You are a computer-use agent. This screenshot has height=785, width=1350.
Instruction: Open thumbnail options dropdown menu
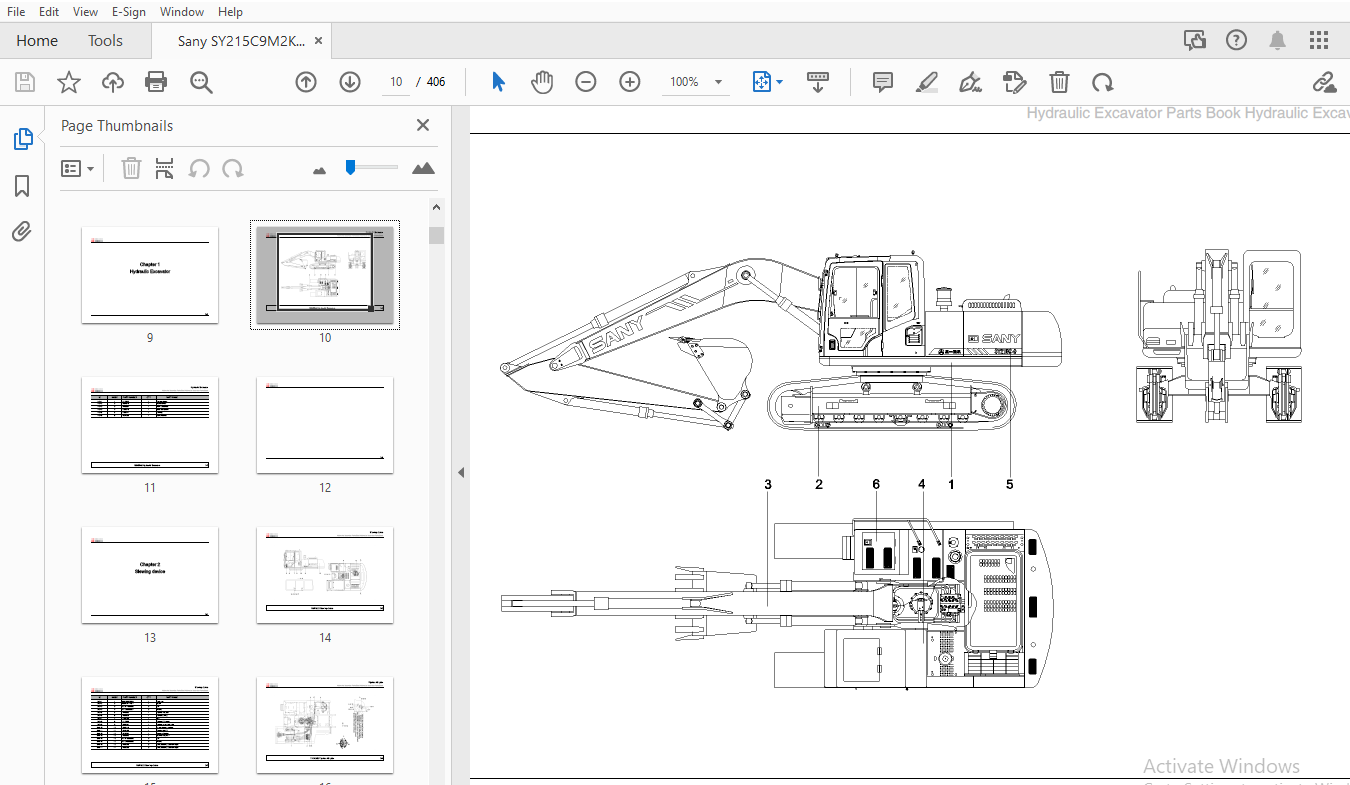pos(78,169)
